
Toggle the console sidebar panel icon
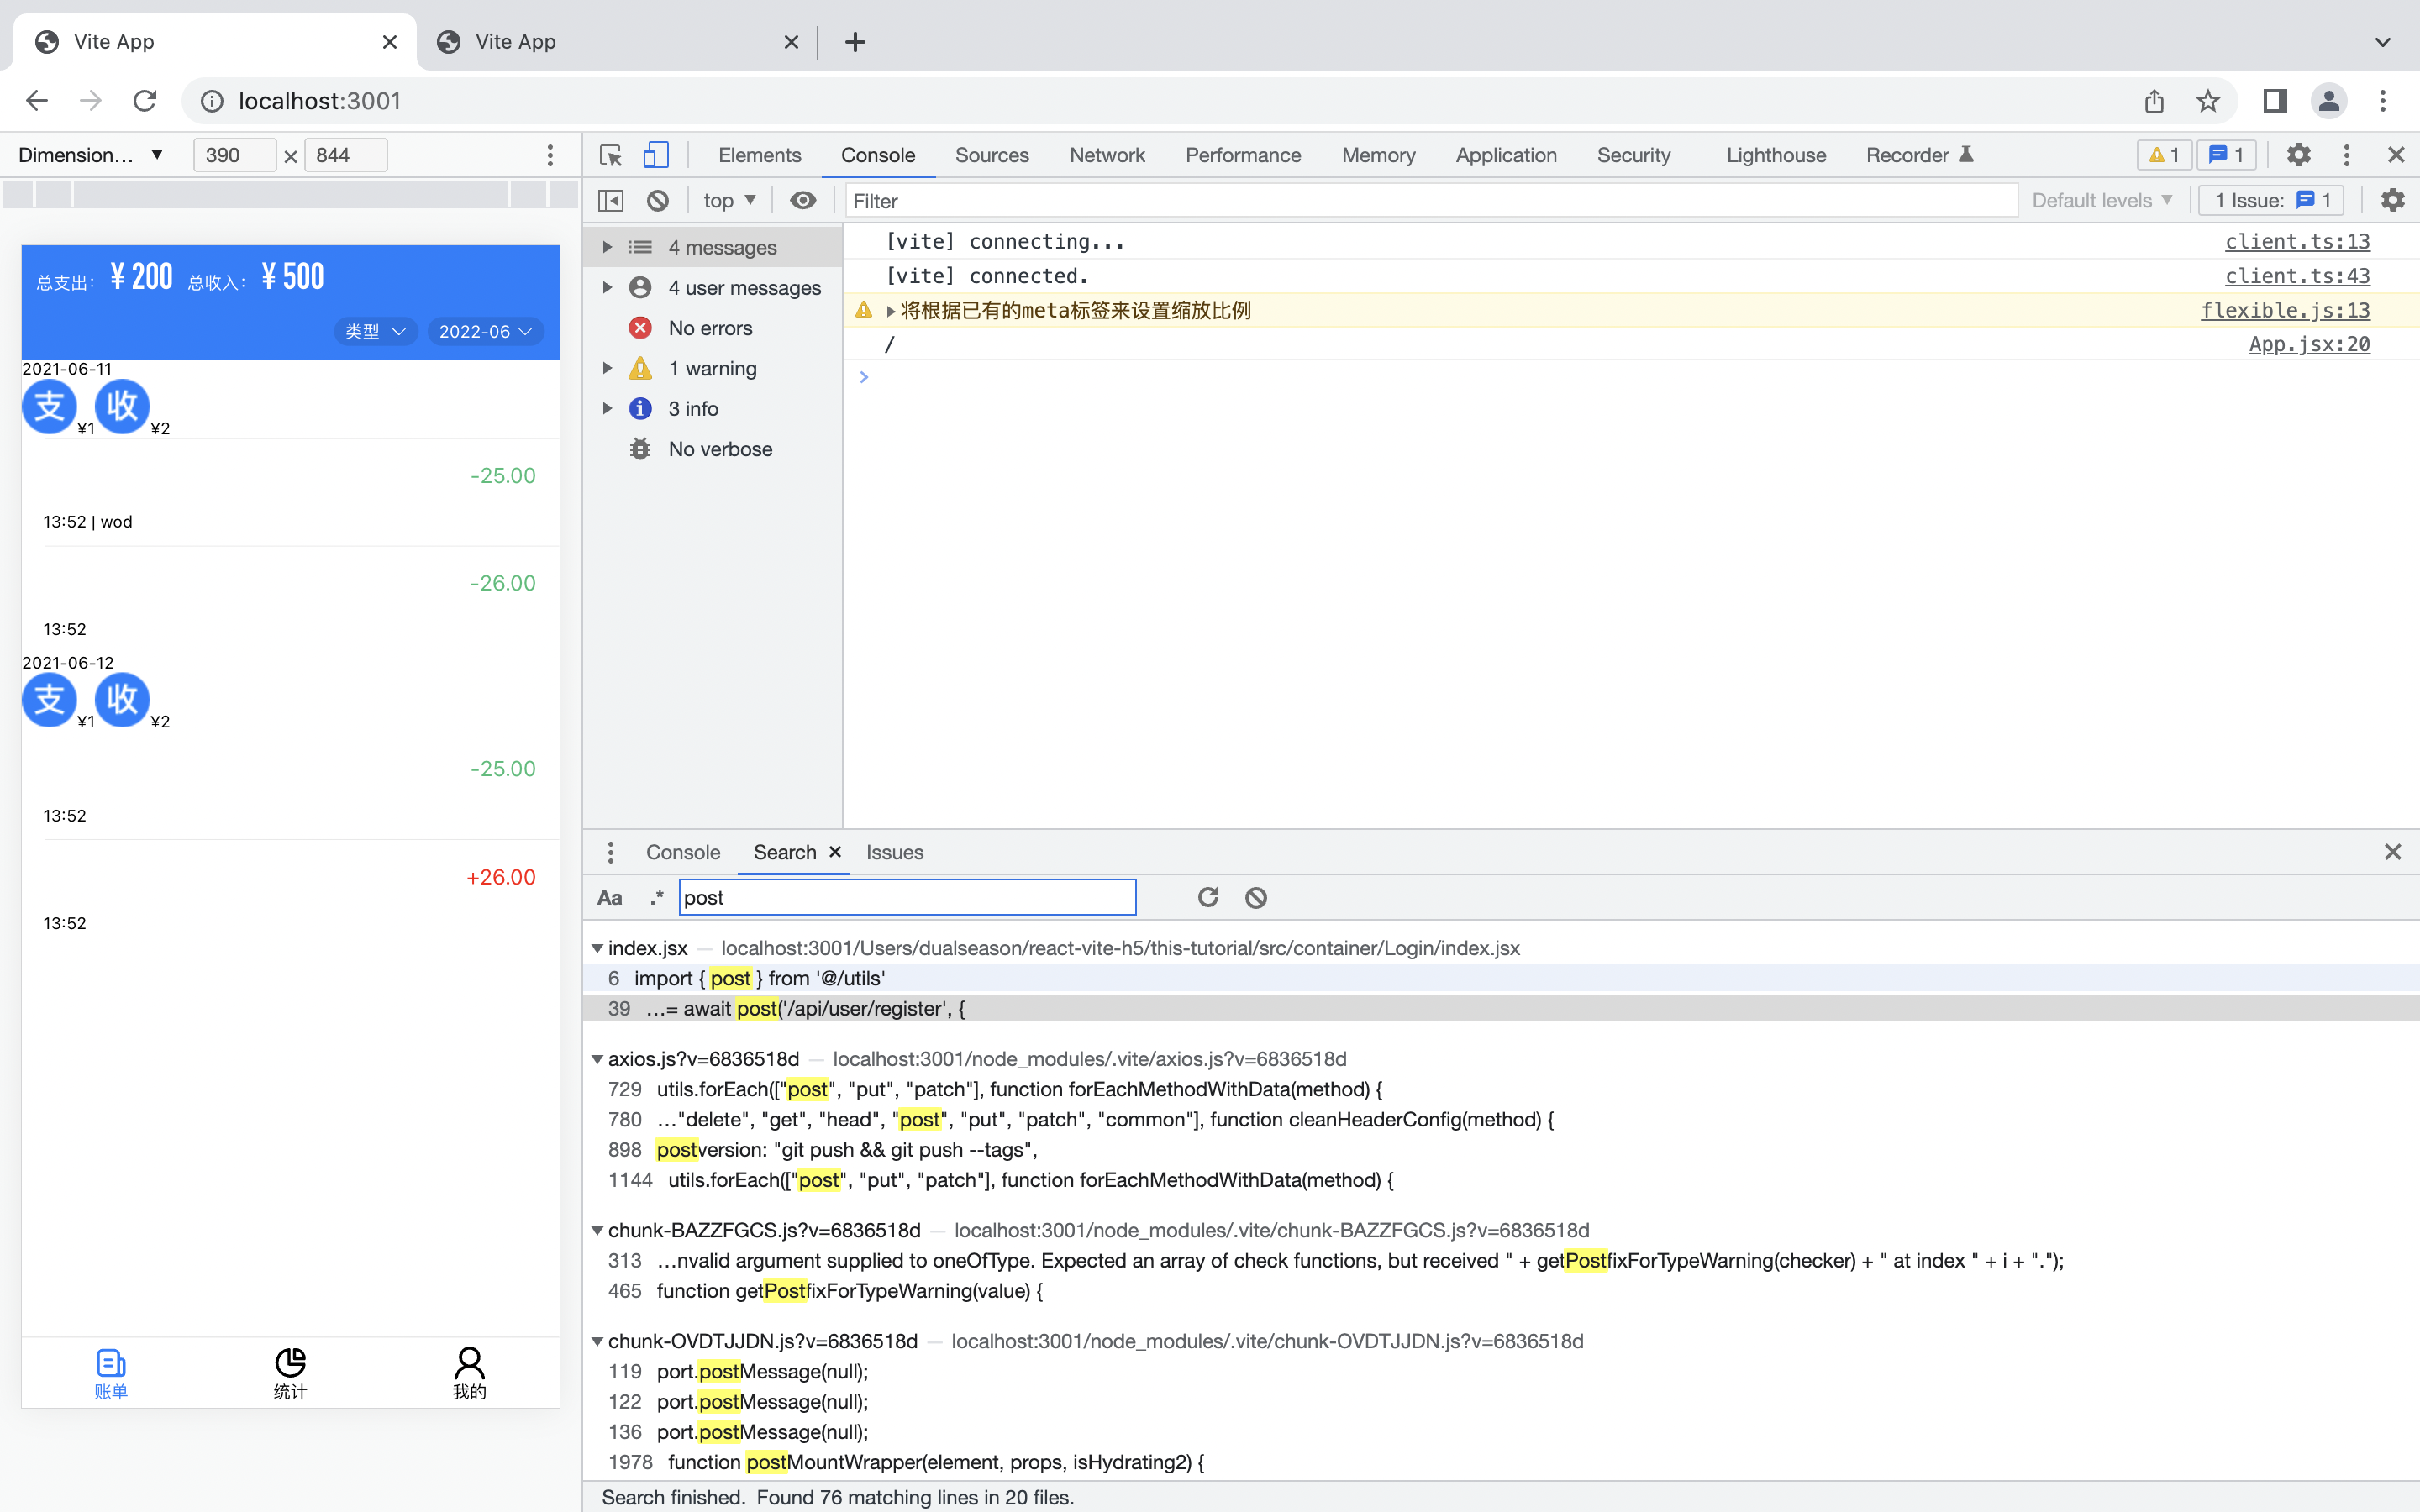pos(611,201)
